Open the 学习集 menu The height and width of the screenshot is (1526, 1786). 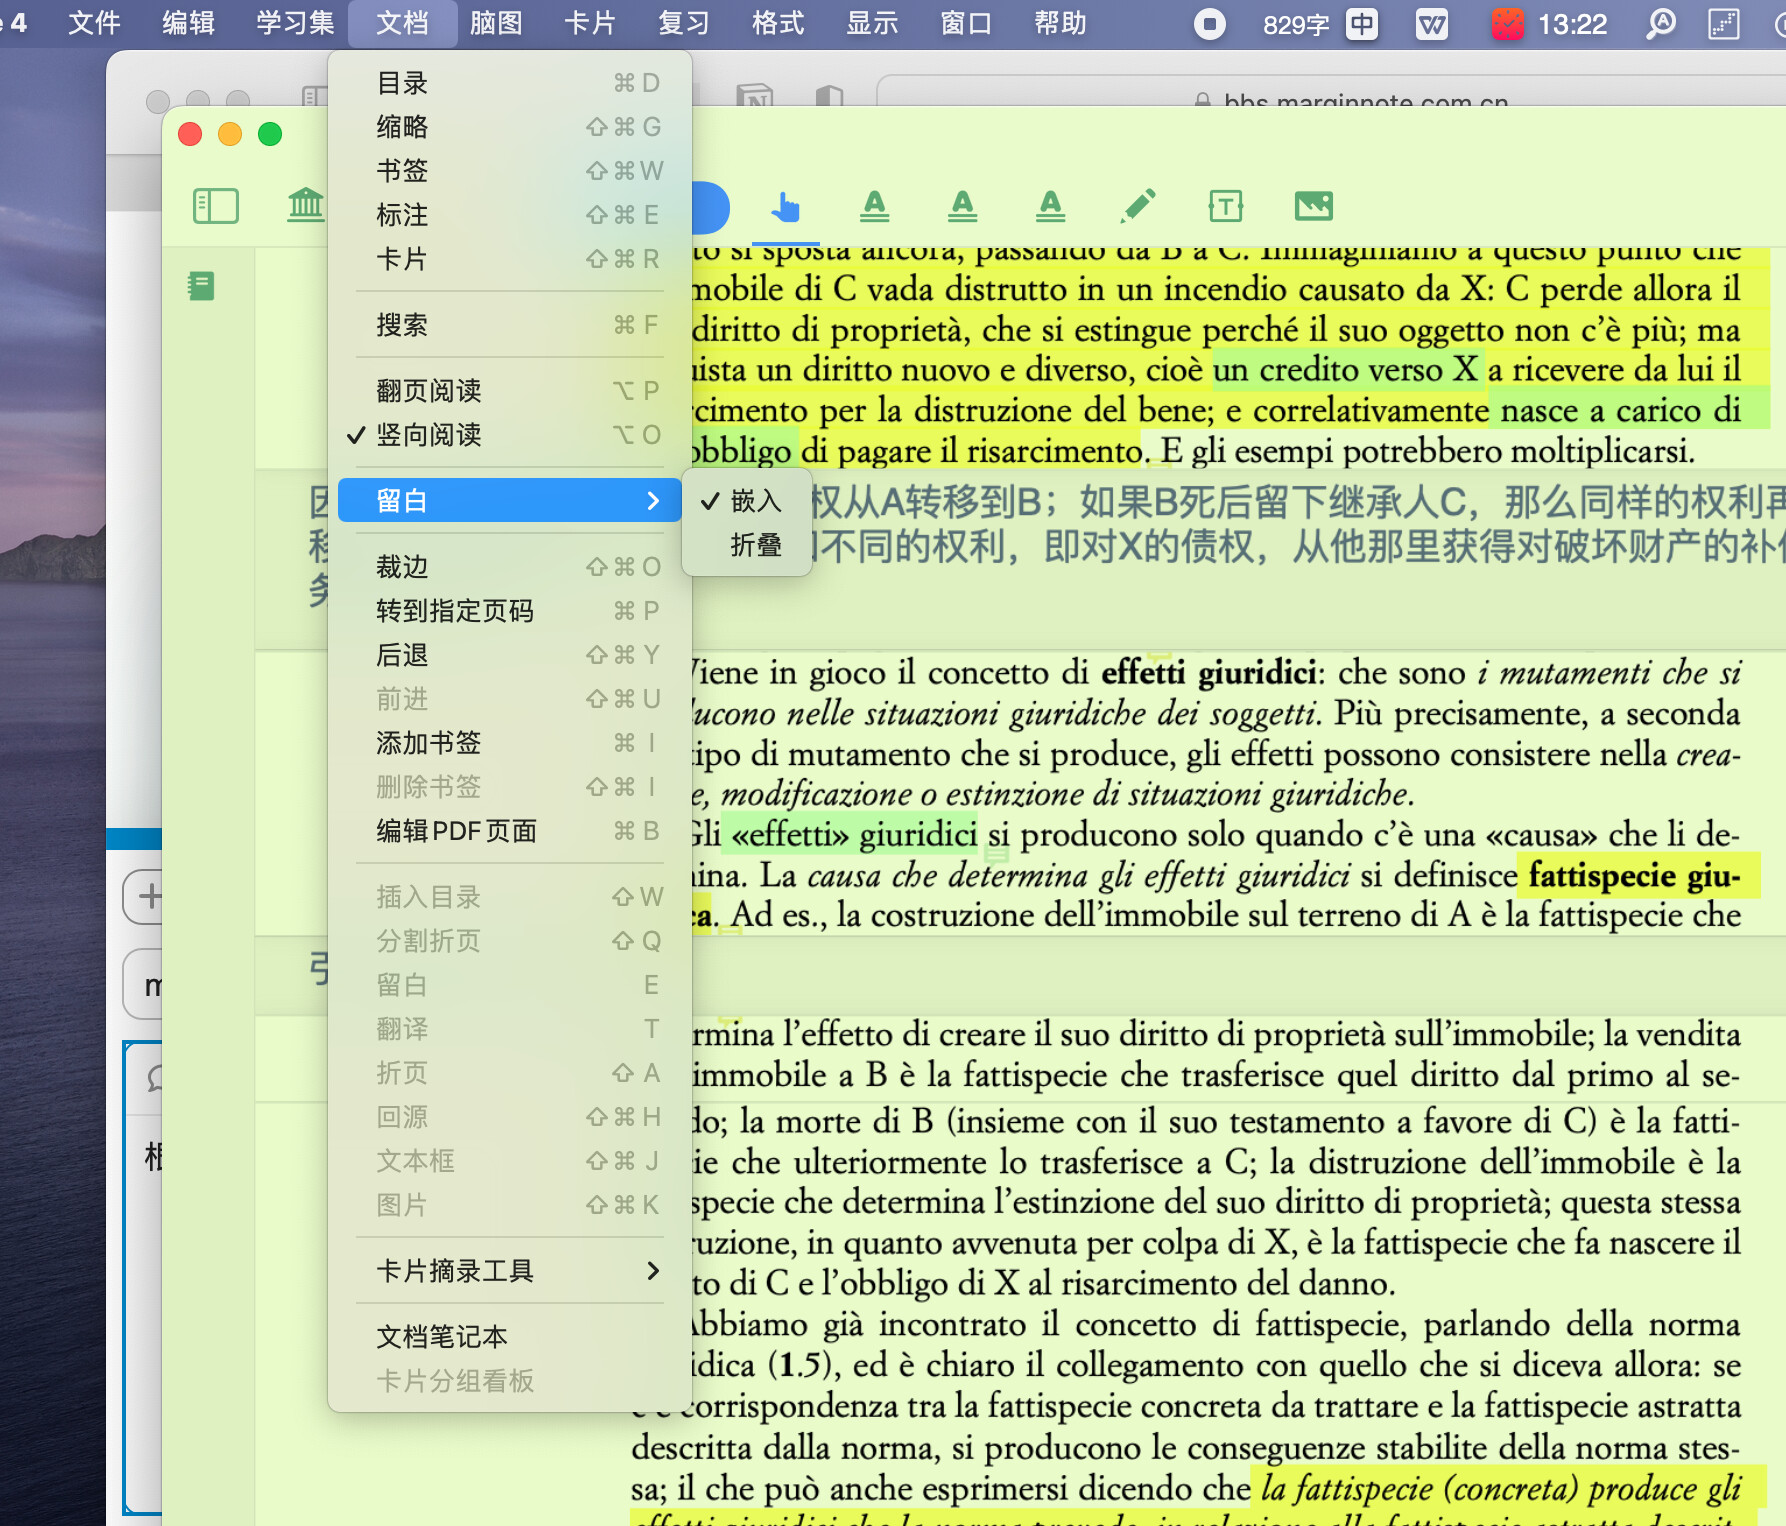[x=295, y=23]
